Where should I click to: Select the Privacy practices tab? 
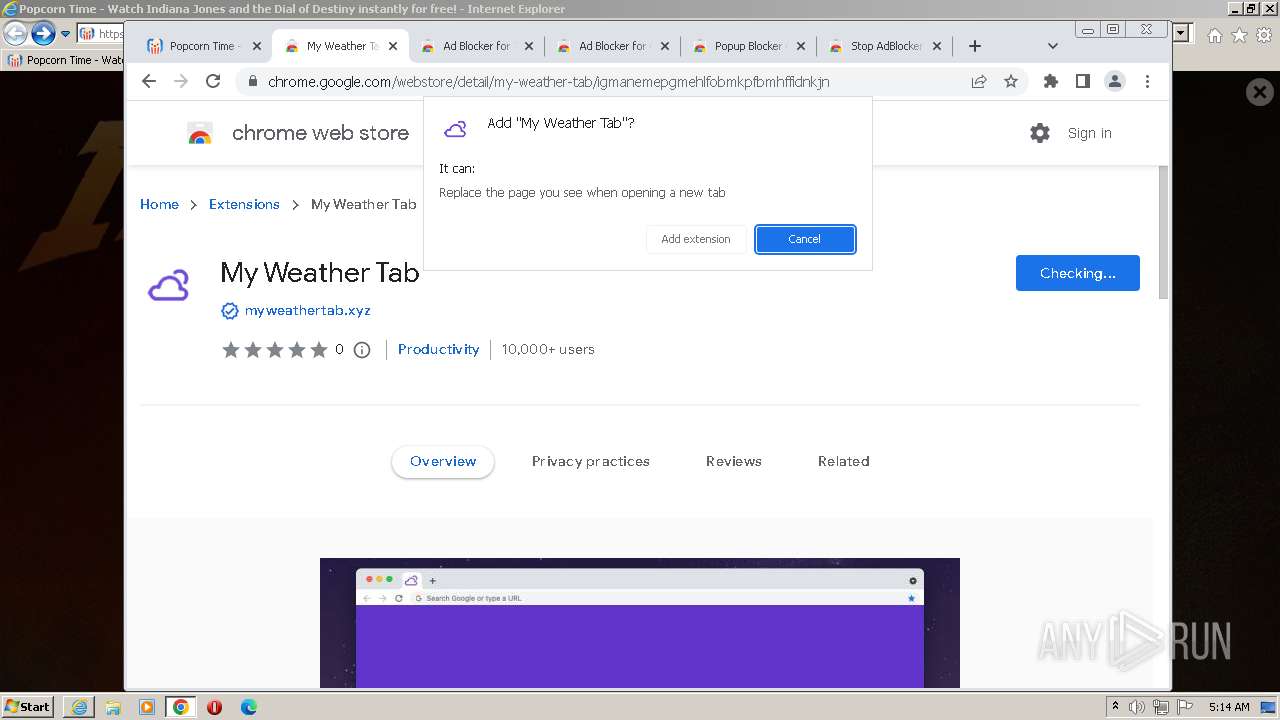[590, 461]
